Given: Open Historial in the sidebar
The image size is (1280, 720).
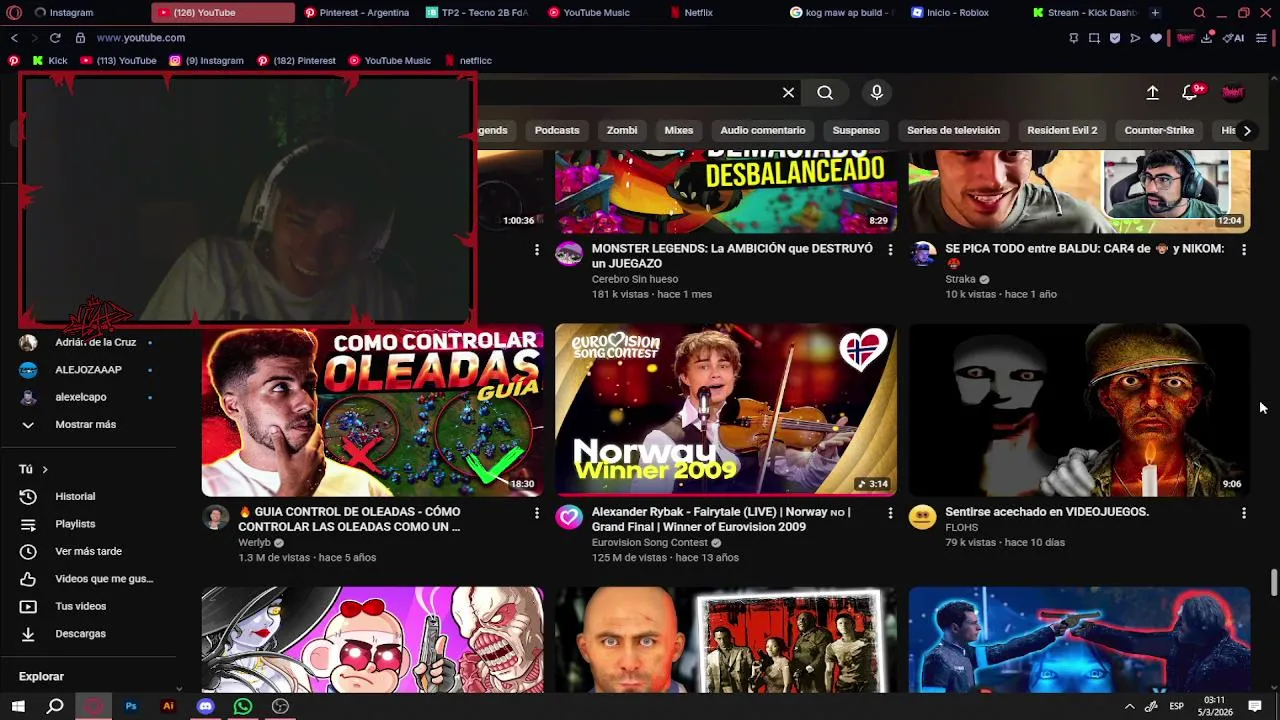Looking at the screenshot, I should click(75, 497).
